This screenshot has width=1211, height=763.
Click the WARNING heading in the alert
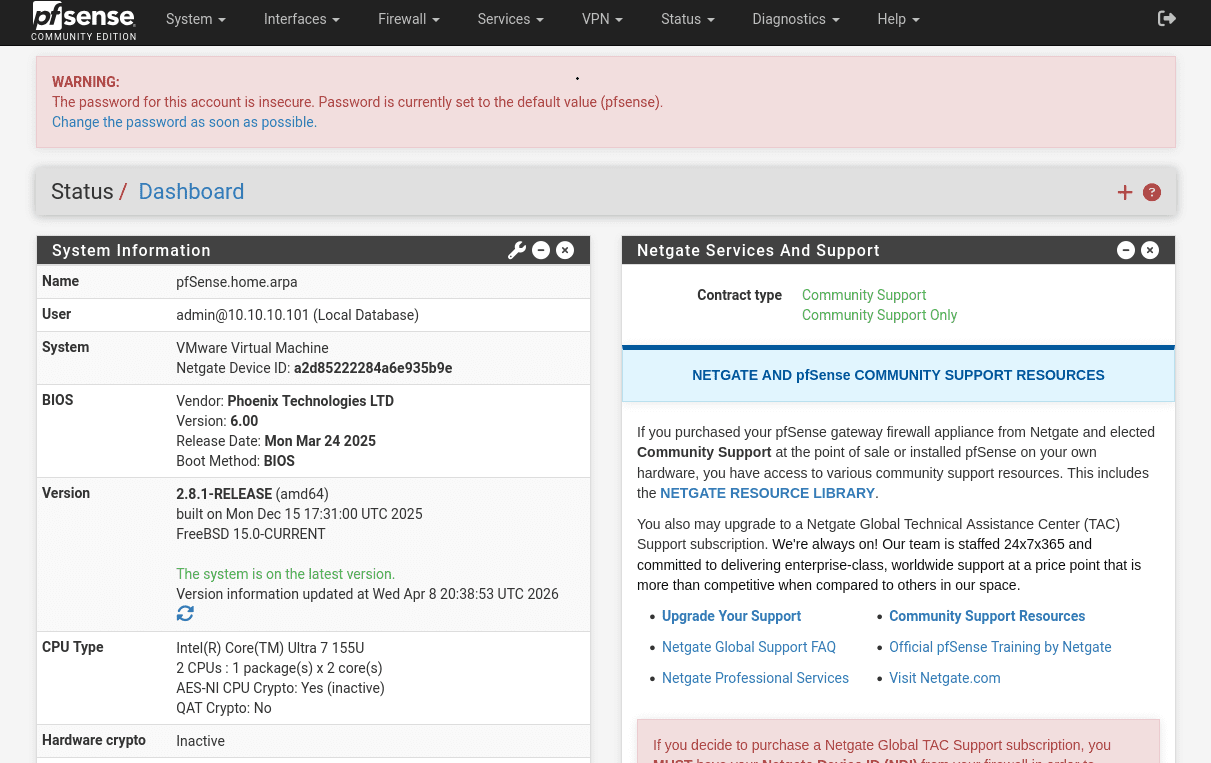(x=86, y=82)
